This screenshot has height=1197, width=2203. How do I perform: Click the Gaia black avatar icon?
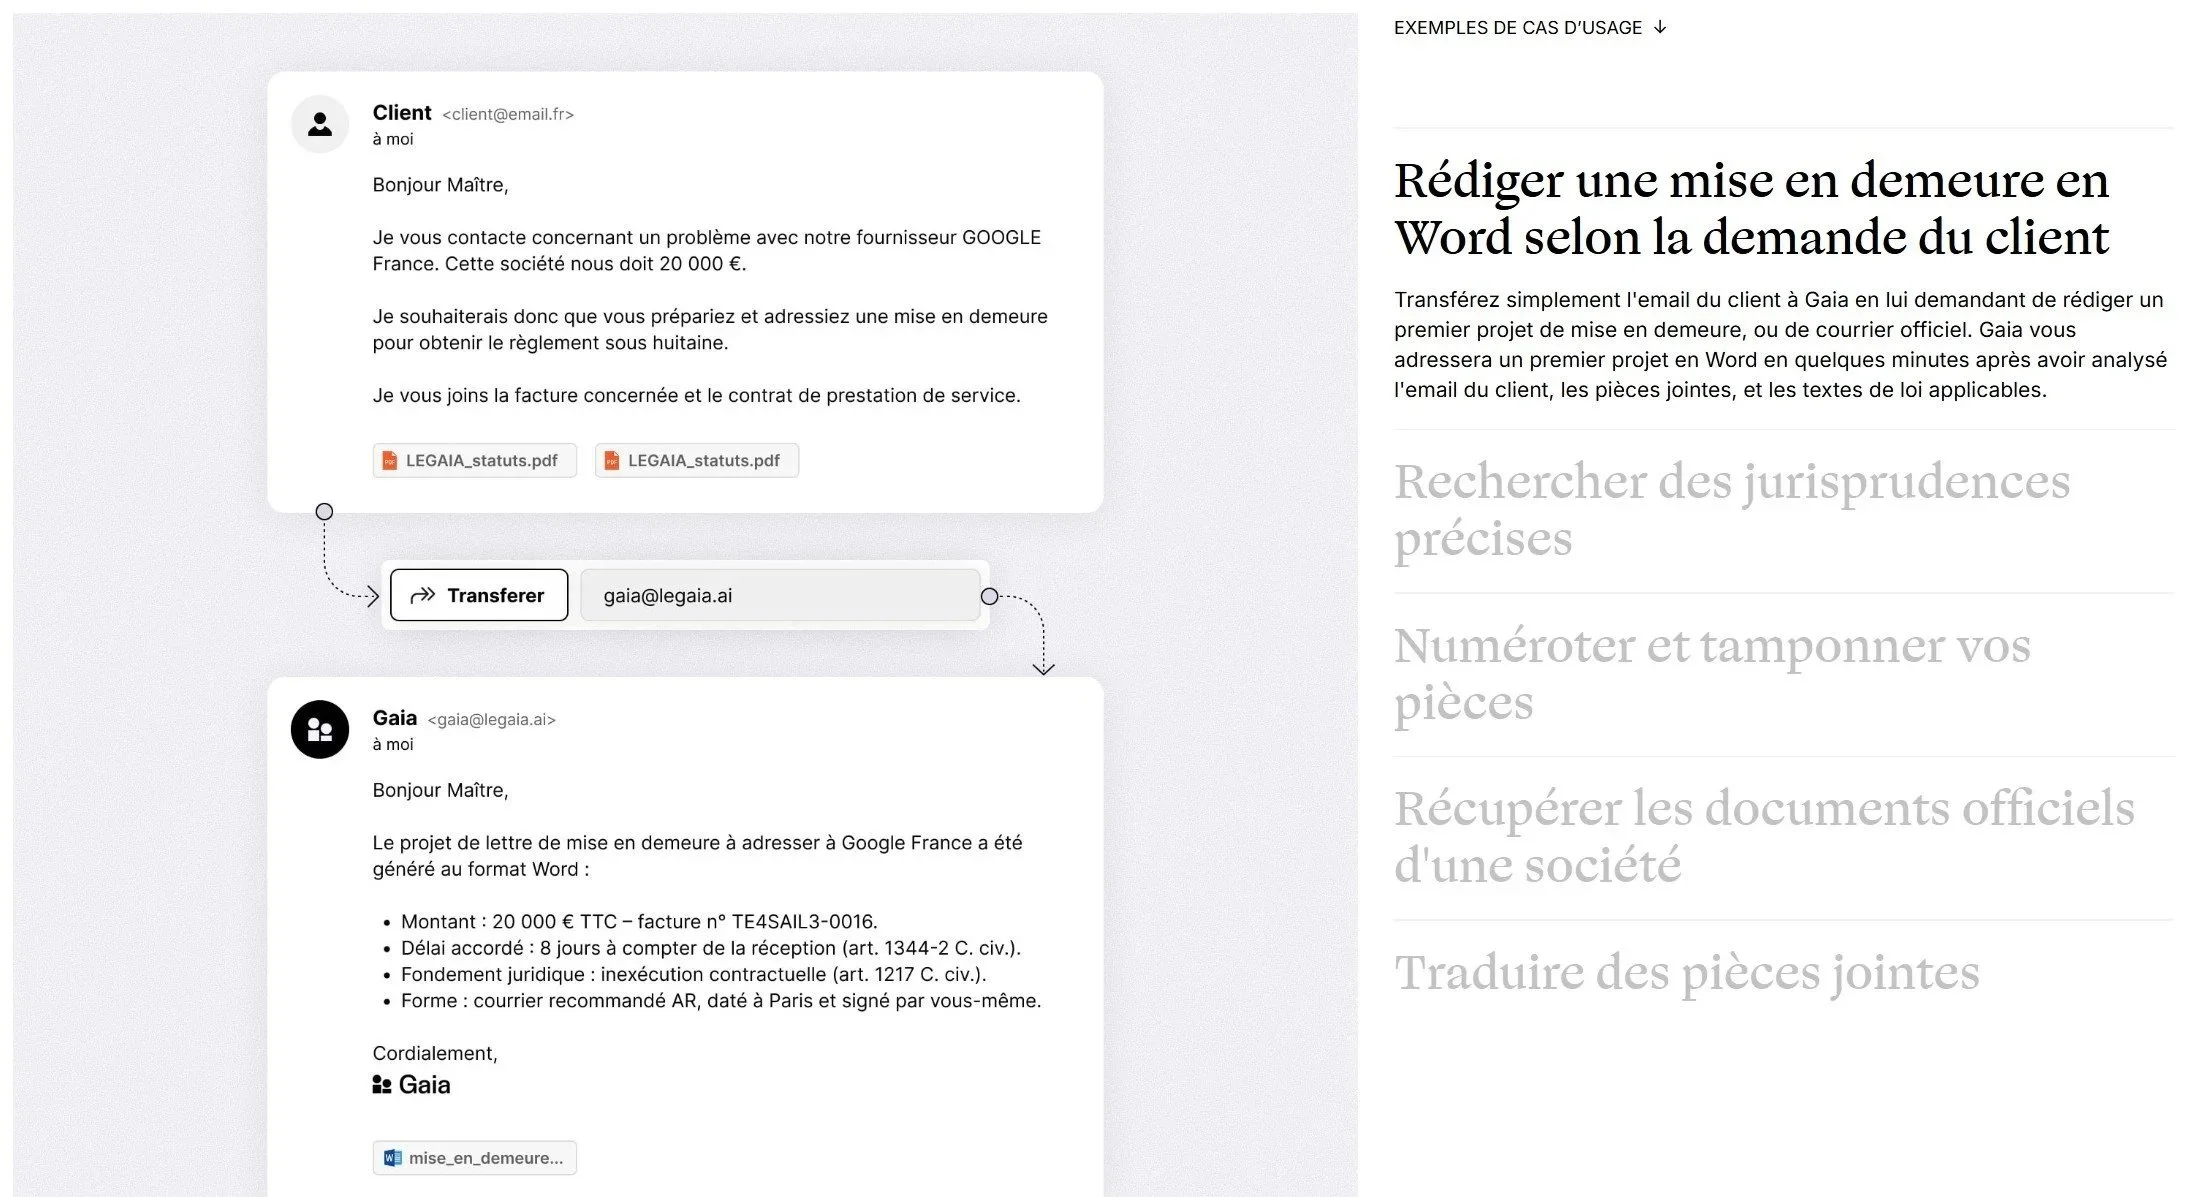click(320, 729)
